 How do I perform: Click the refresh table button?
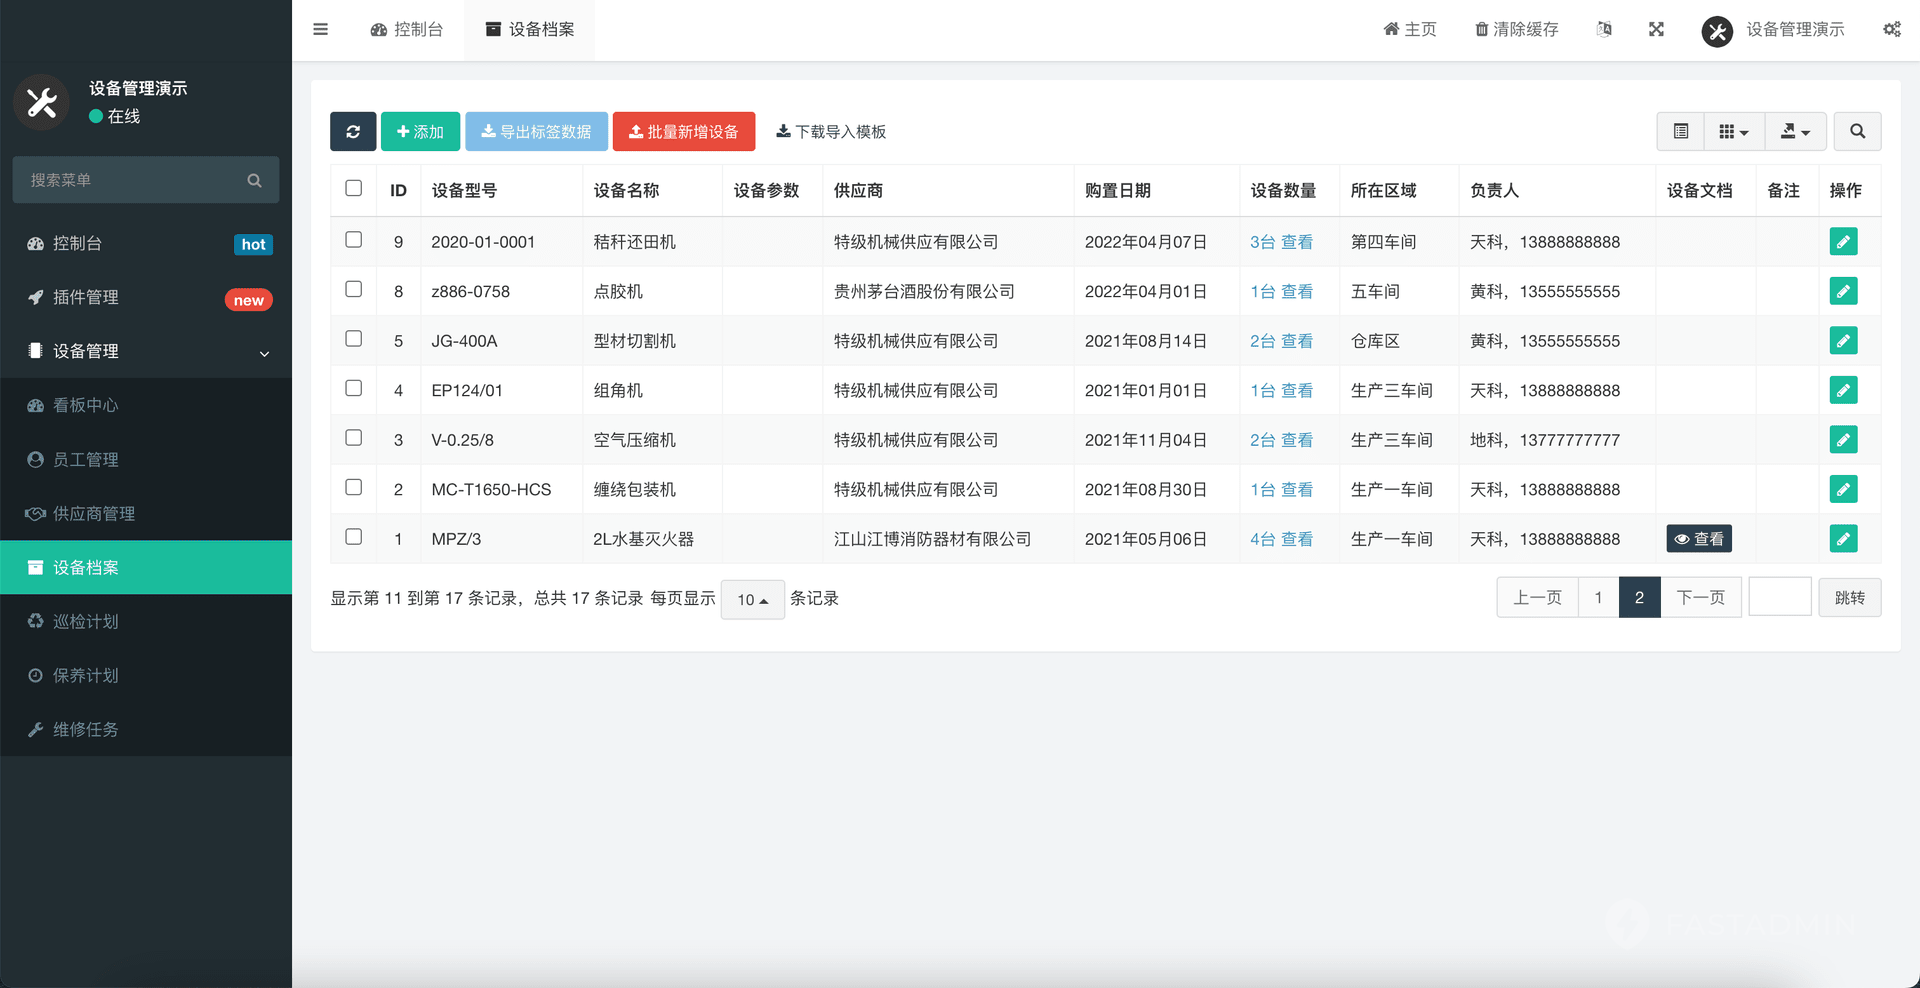353,131
